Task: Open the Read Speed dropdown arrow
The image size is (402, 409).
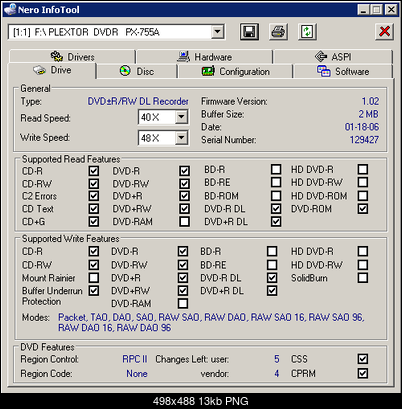Action: (181, 117)
